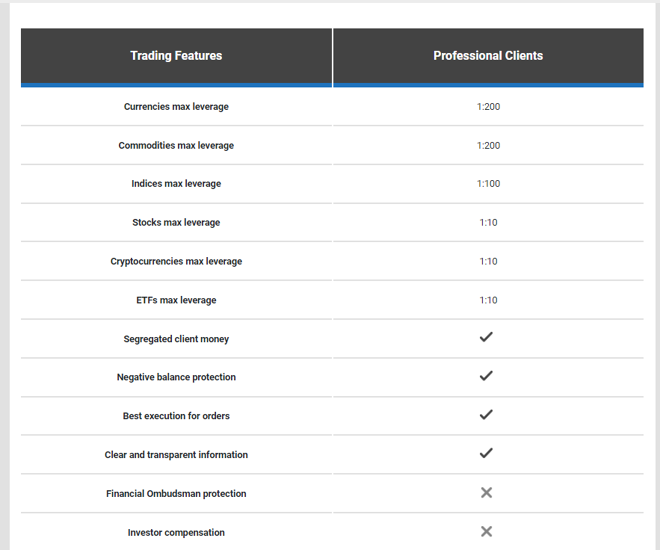The width and height of the screenshot is (660, 550).
Task: Click the ETFs 1:10 leverage value
Action: [x=488, y=300]
